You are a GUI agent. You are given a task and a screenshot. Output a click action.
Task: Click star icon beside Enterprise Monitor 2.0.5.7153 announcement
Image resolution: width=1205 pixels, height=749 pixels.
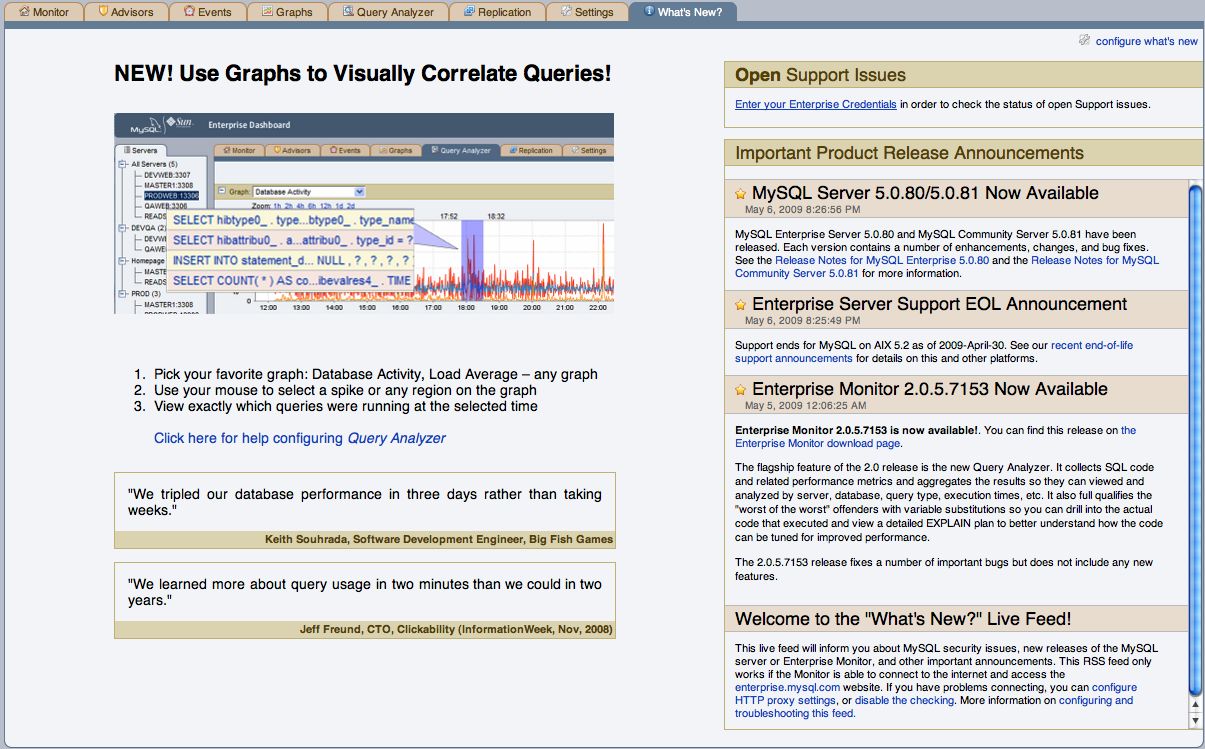pos(741,390)
